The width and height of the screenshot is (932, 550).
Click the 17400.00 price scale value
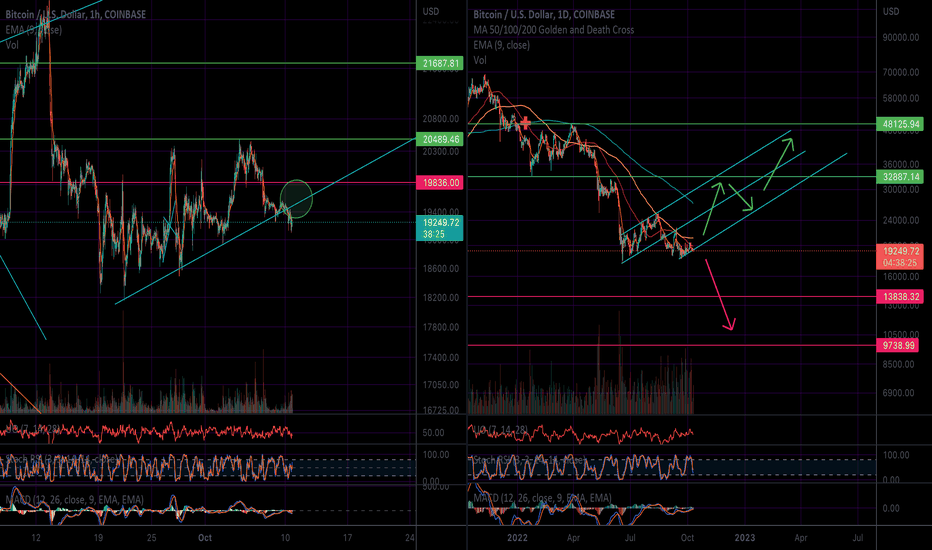[x=440, y=357]
